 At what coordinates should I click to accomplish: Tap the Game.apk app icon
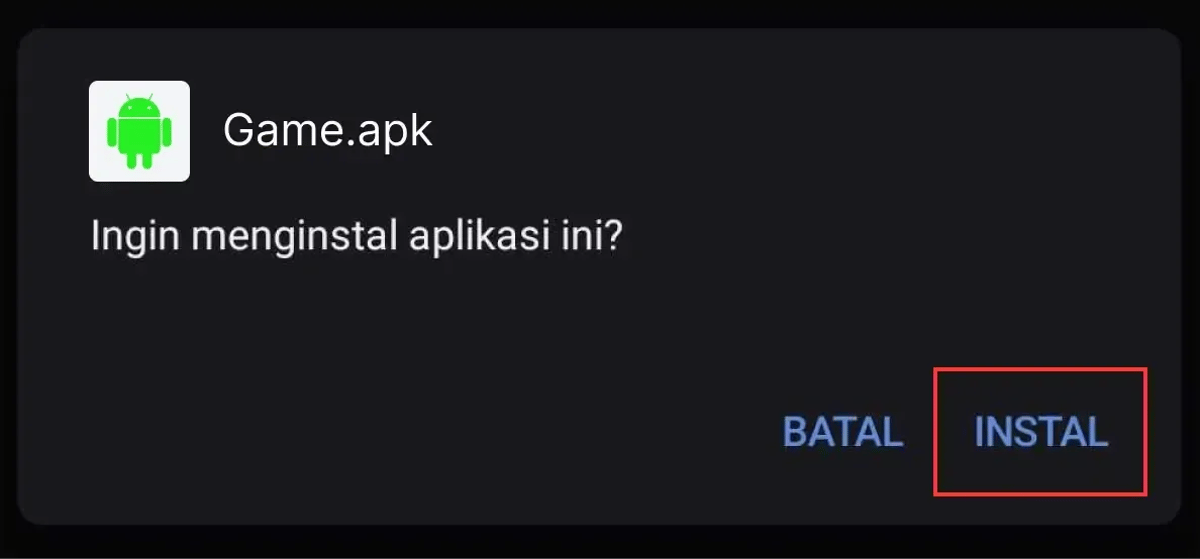point(139,131)
